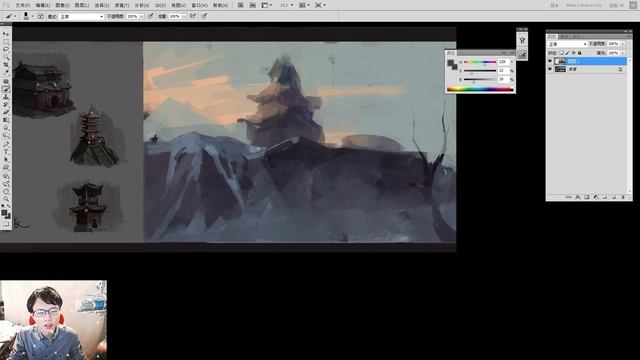Toggle lock transparent pixels
640x360 pixels.
562,53
